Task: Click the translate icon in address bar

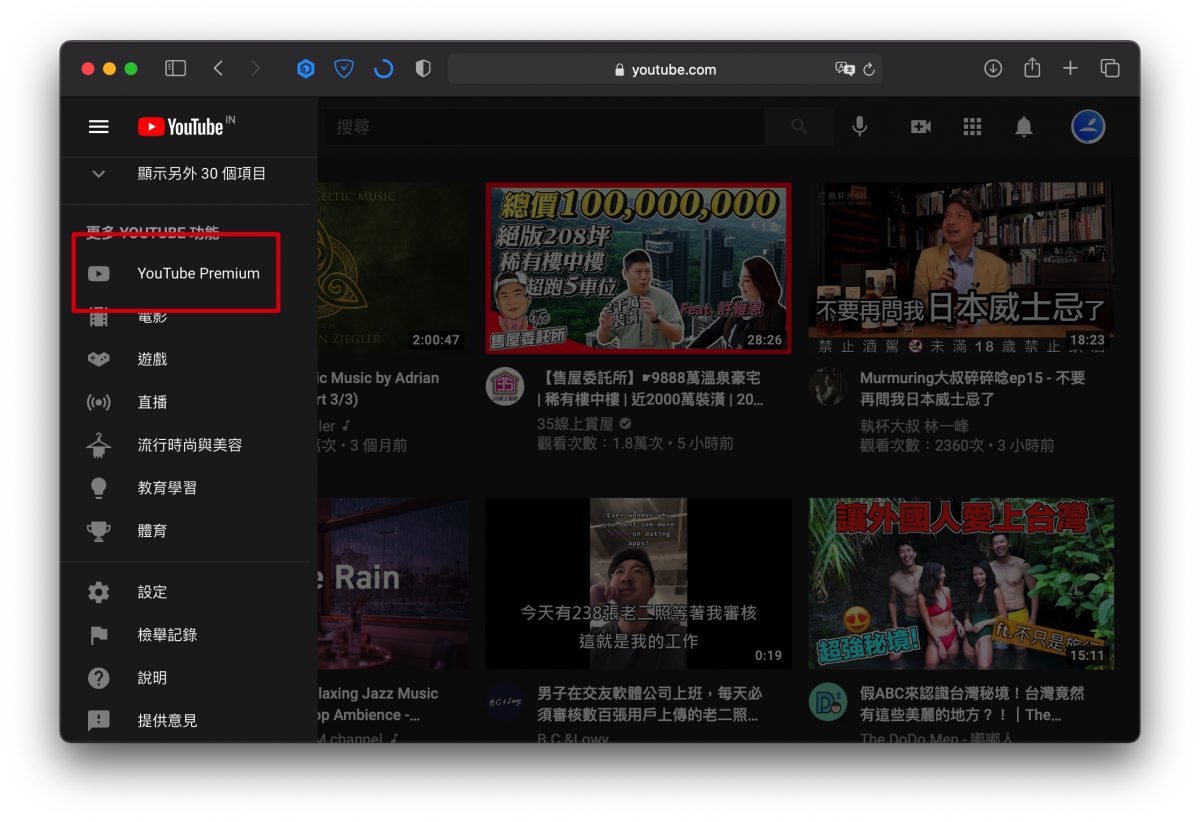Action: coord(845,69)
